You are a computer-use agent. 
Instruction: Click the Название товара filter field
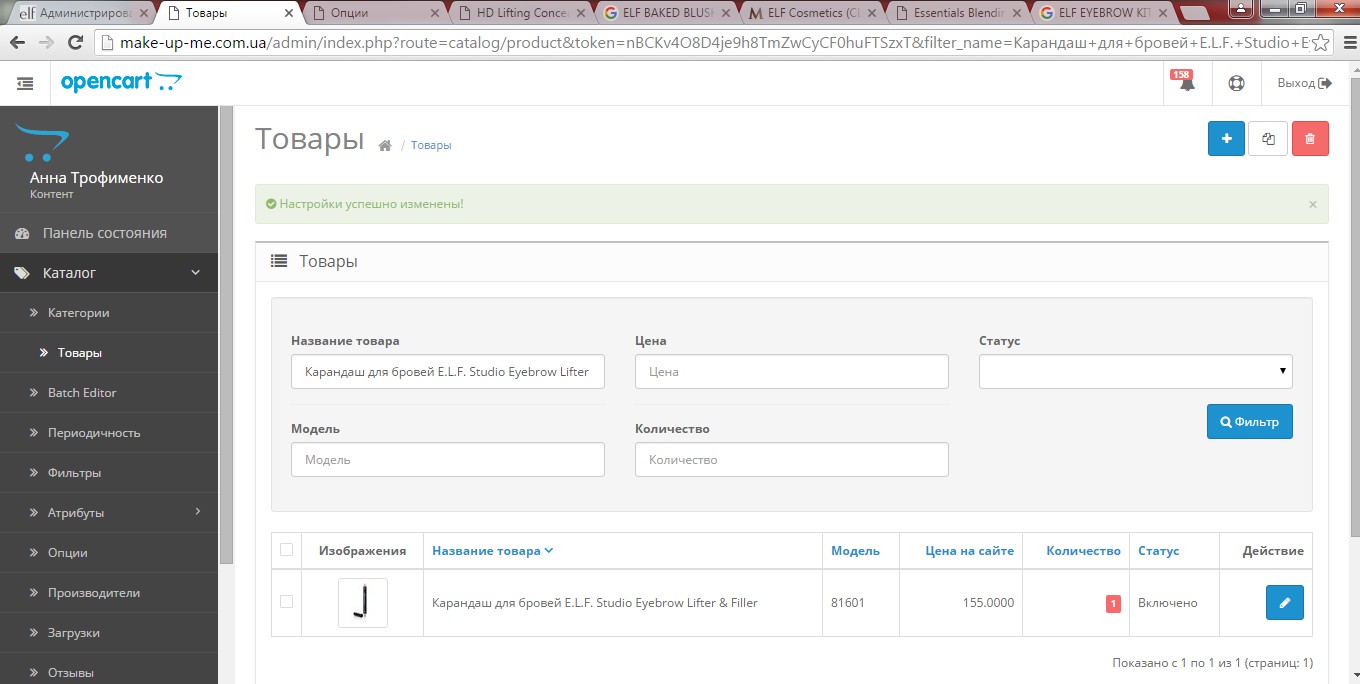tap(448, 371)
